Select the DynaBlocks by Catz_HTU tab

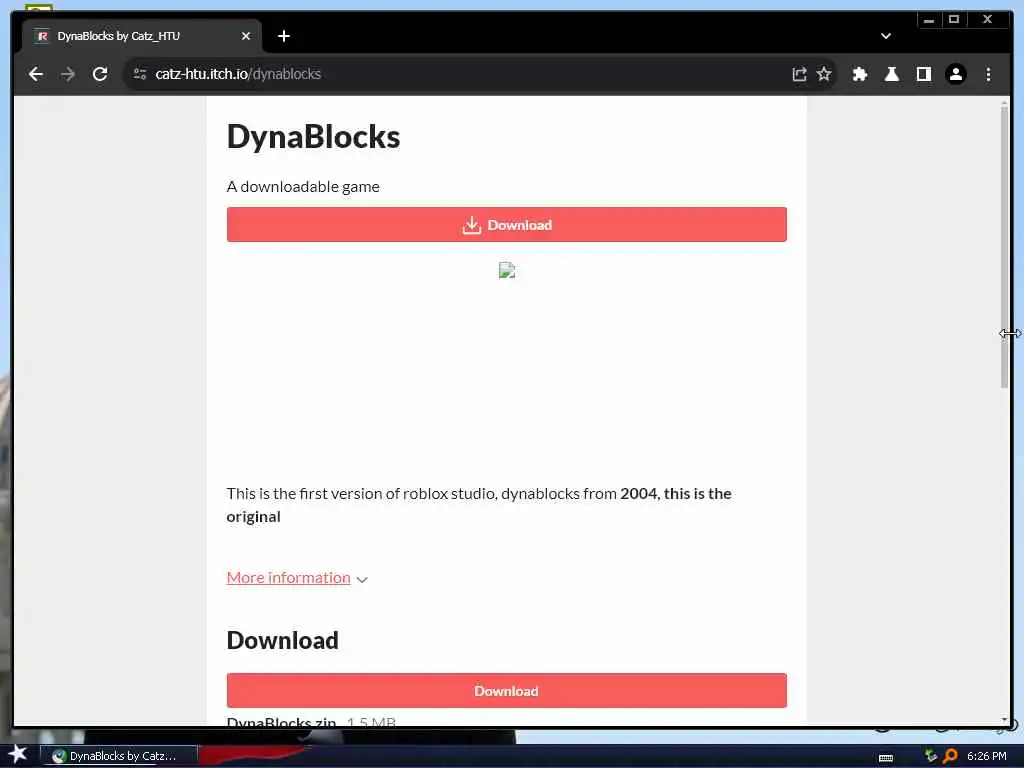(142, 36)
